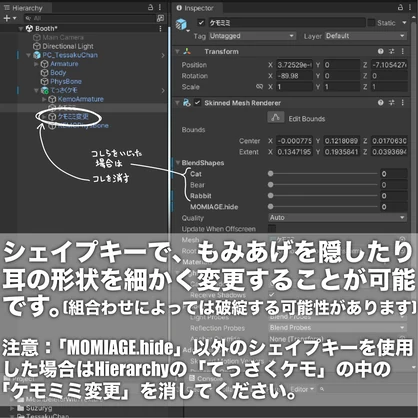The width and height of the screenshot is (418, 418).
Task: Select the Directional Light object
Action: 68,46
